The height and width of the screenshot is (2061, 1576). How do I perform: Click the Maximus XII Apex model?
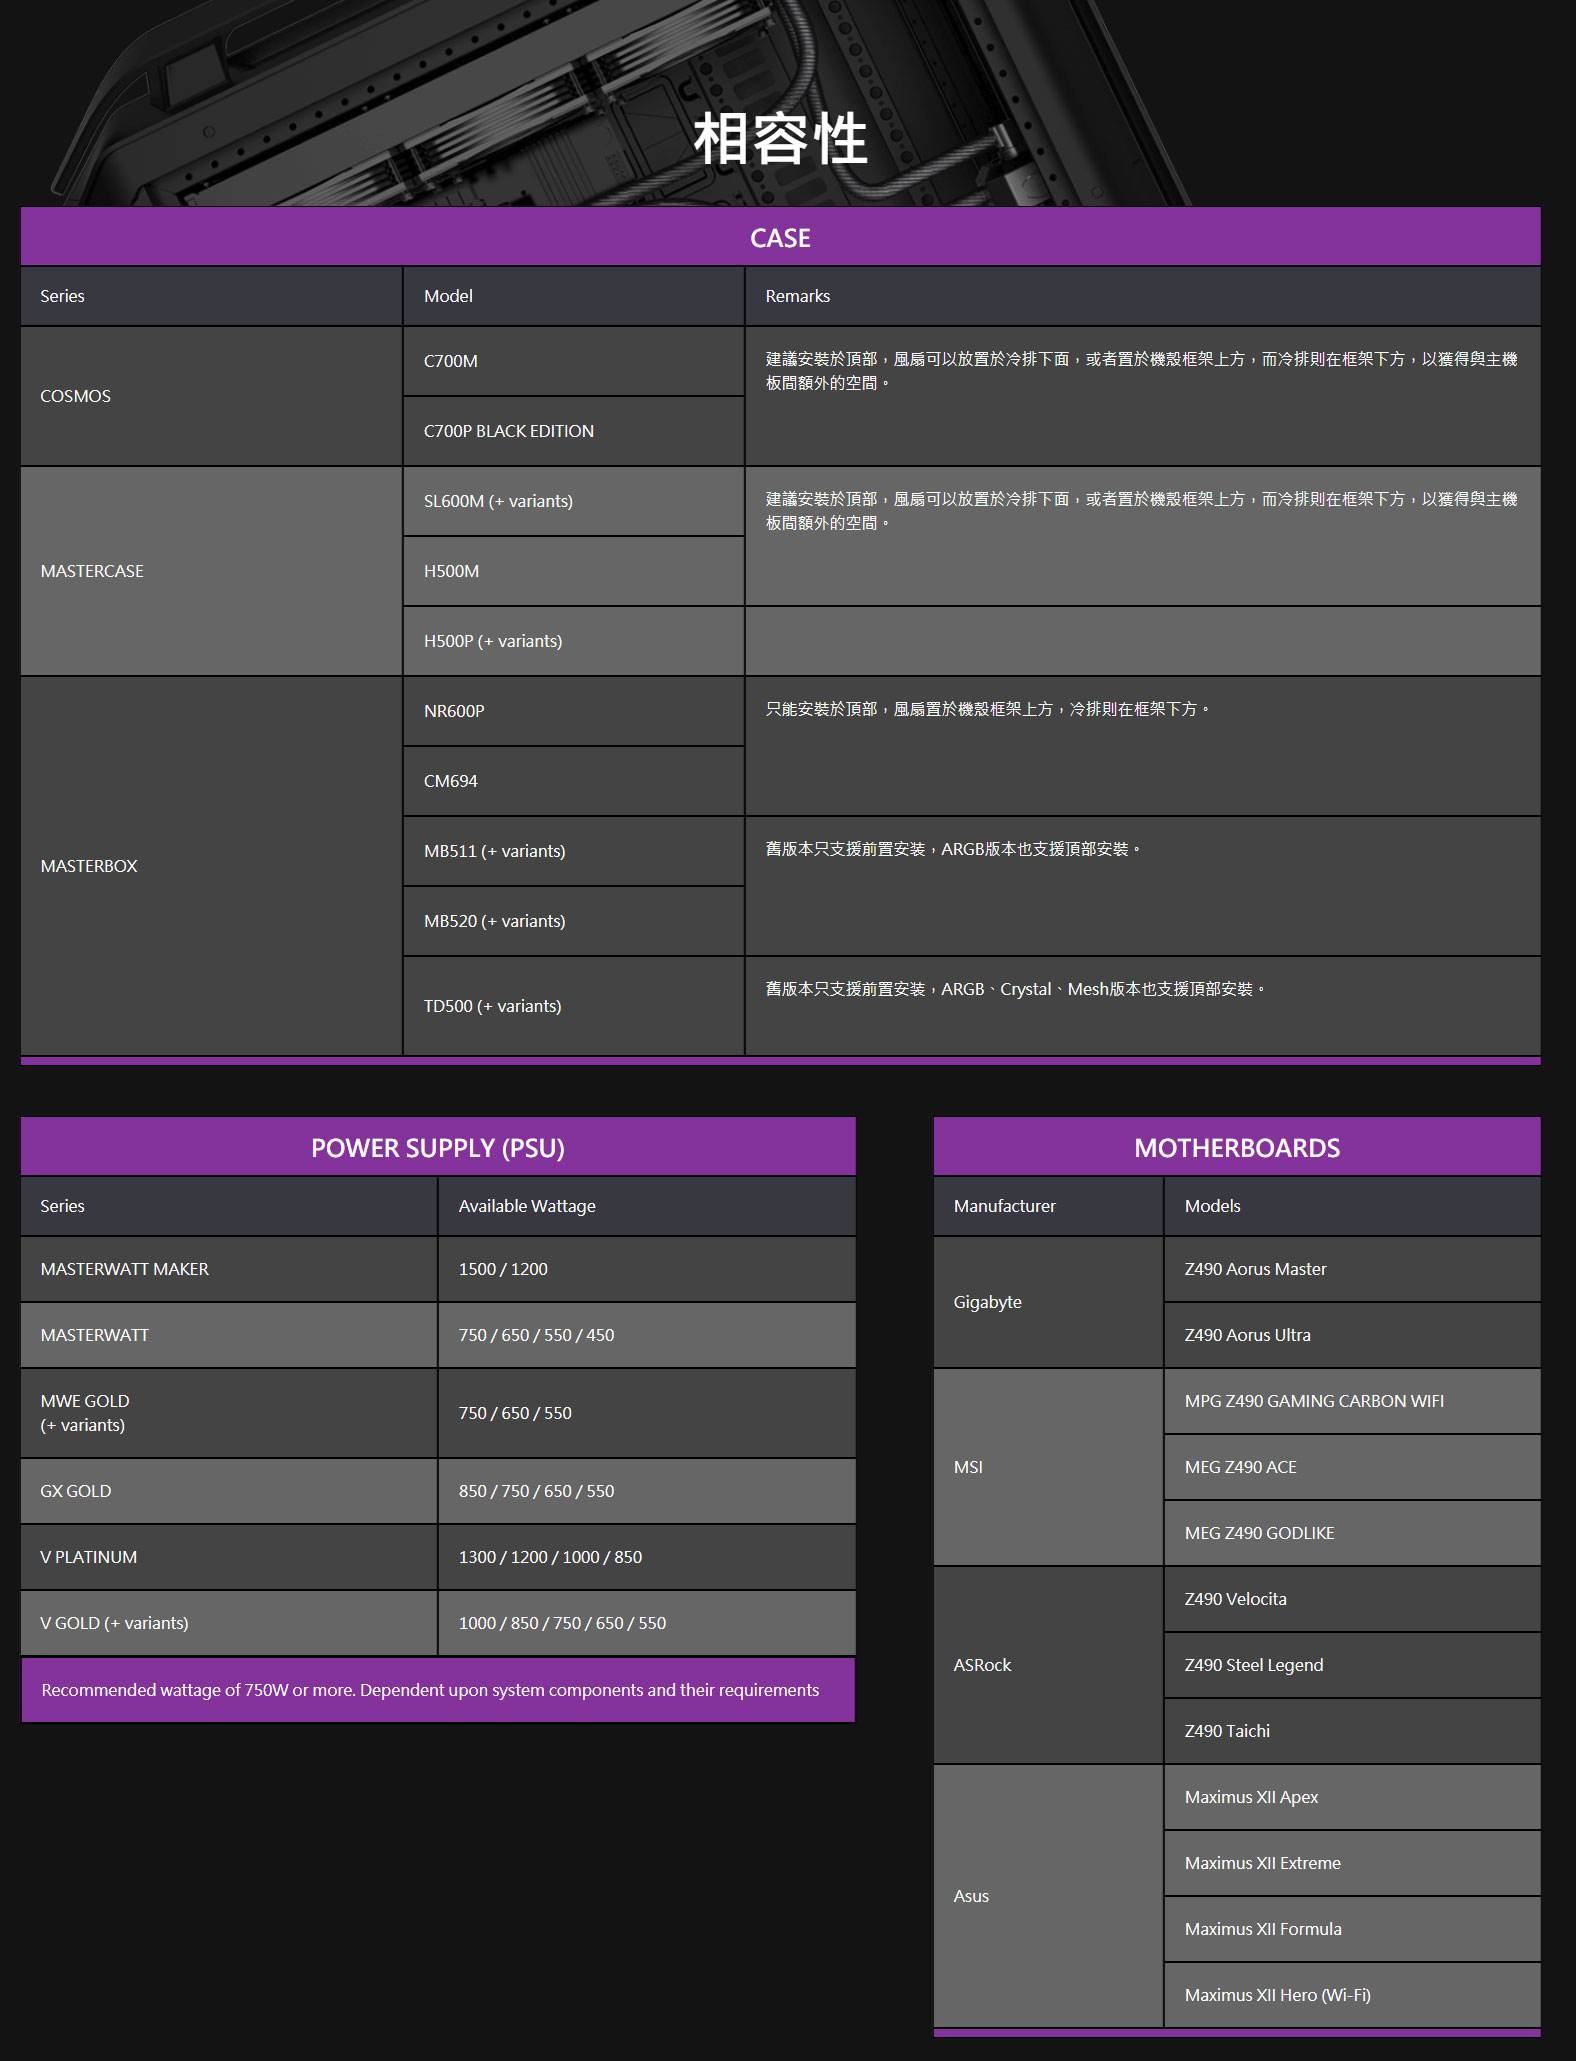point(1353,1797)
